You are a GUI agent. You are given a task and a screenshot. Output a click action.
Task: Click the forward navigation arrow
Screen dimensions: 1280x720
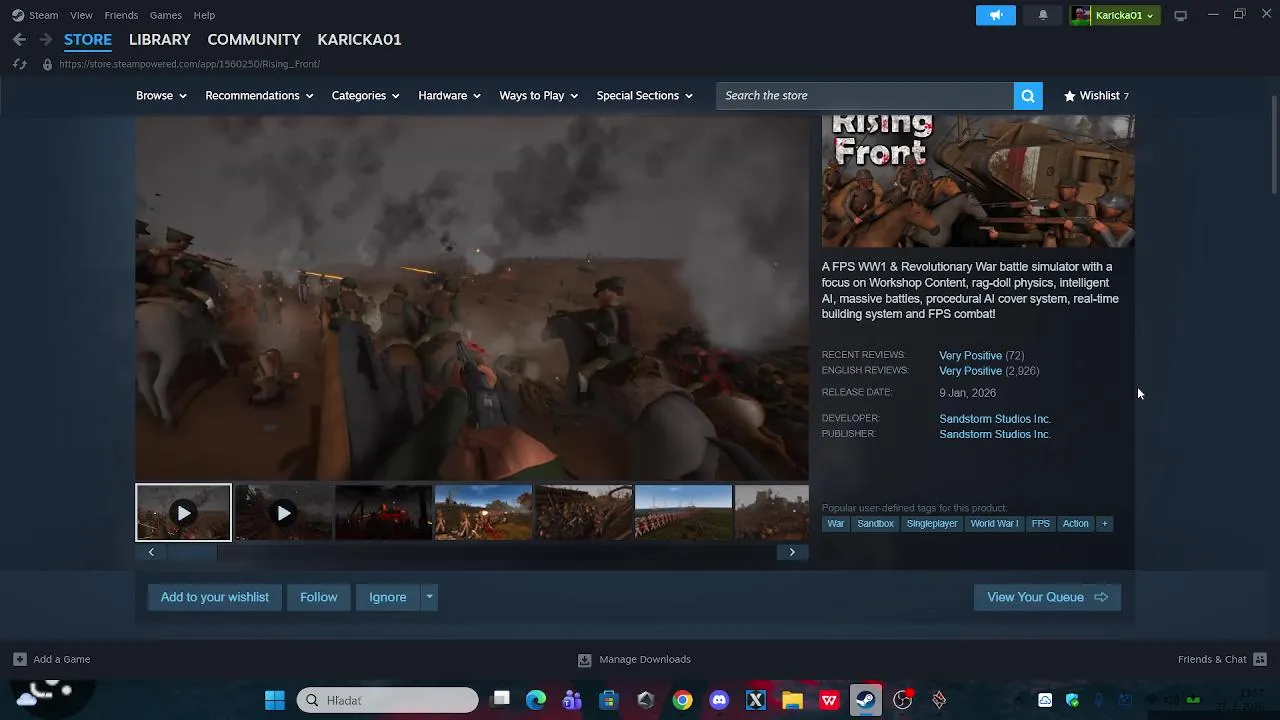pyautogui.click(x=45, y=39)
